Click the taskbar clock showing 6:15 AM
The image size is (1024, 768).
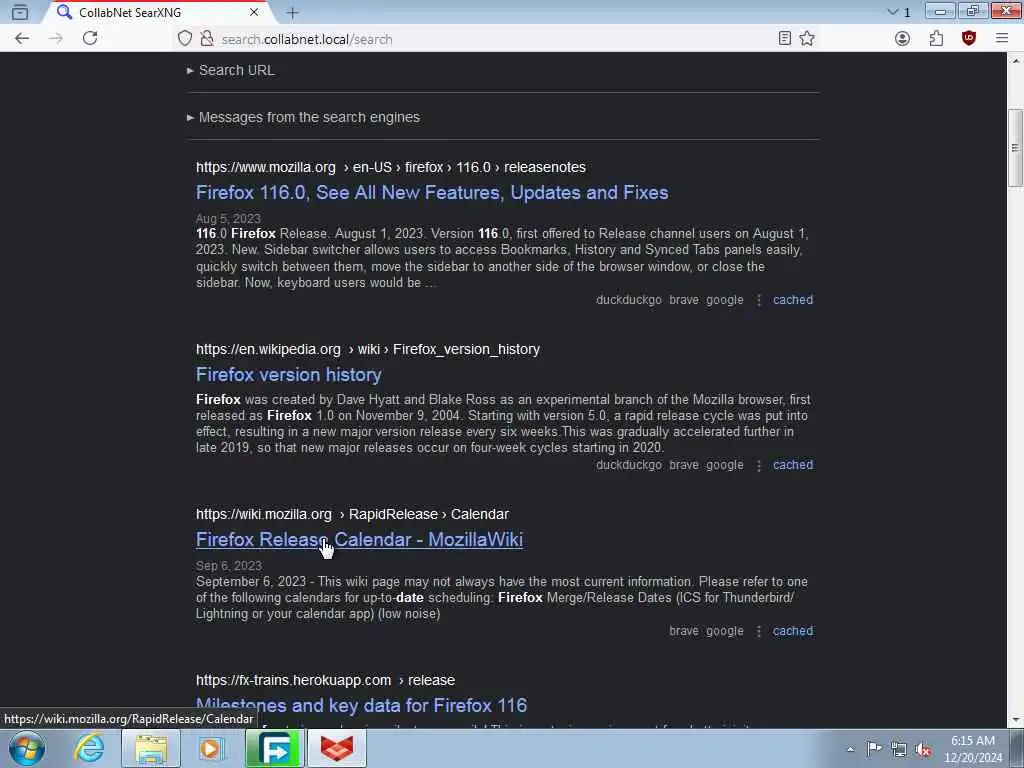(x=973, y=749)
